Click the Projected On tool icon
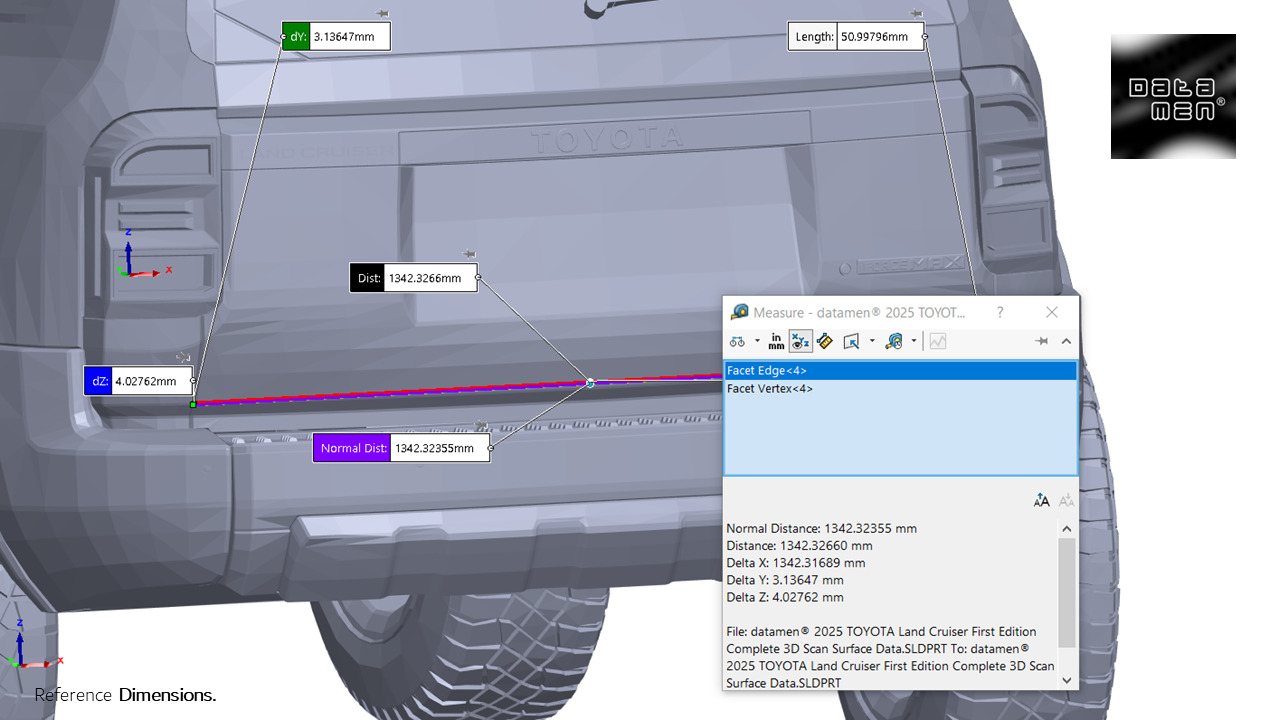The image size is (1280, 720). (851, 341)
